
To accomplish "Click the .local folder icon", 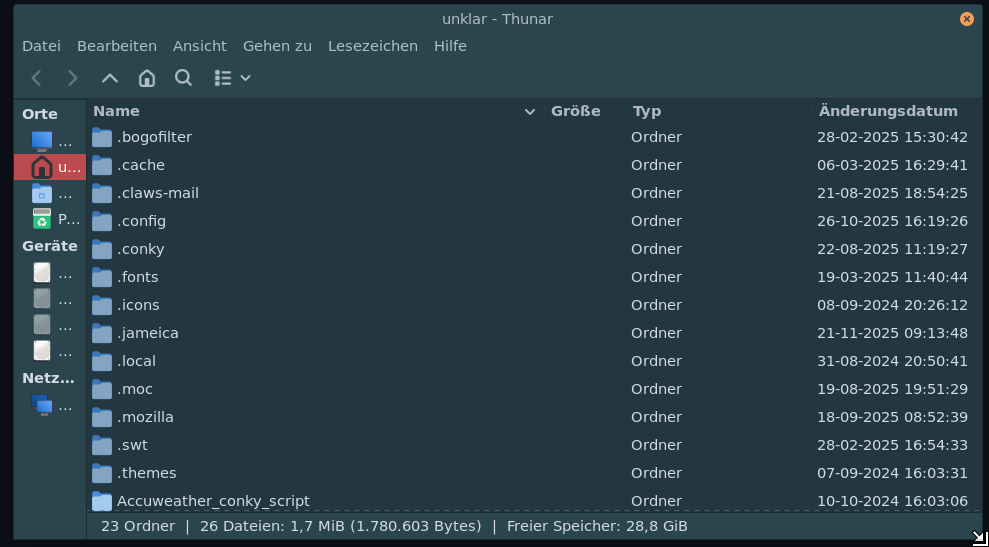I will 102,361.
